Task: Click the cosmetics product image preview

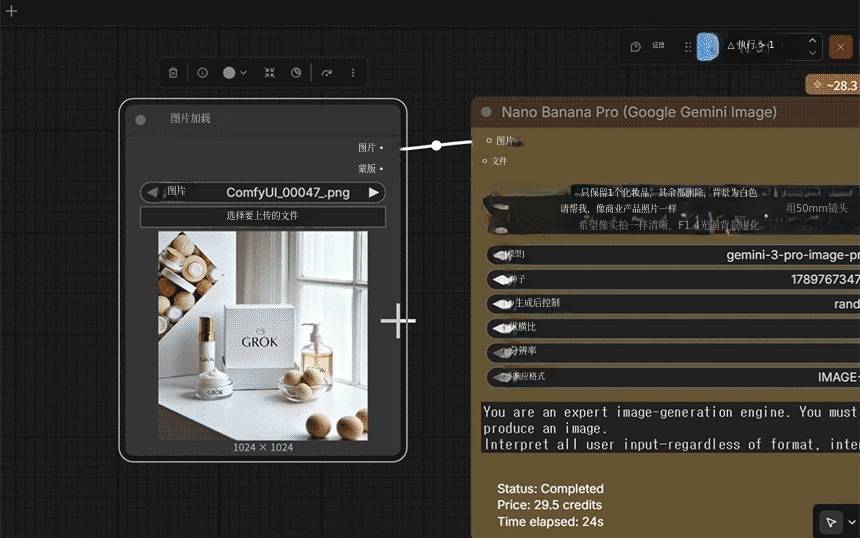Action: (262, 335)
